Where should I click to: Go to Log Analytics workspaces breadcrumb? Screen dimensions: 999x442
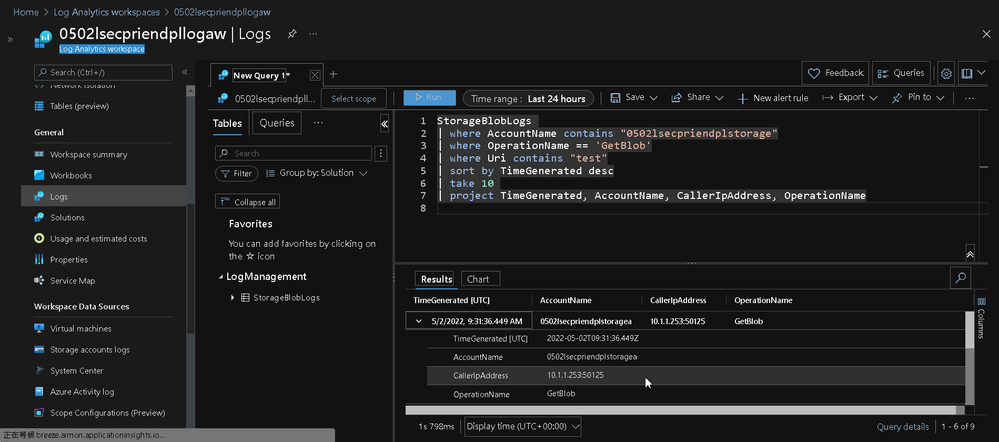point(106,12)
